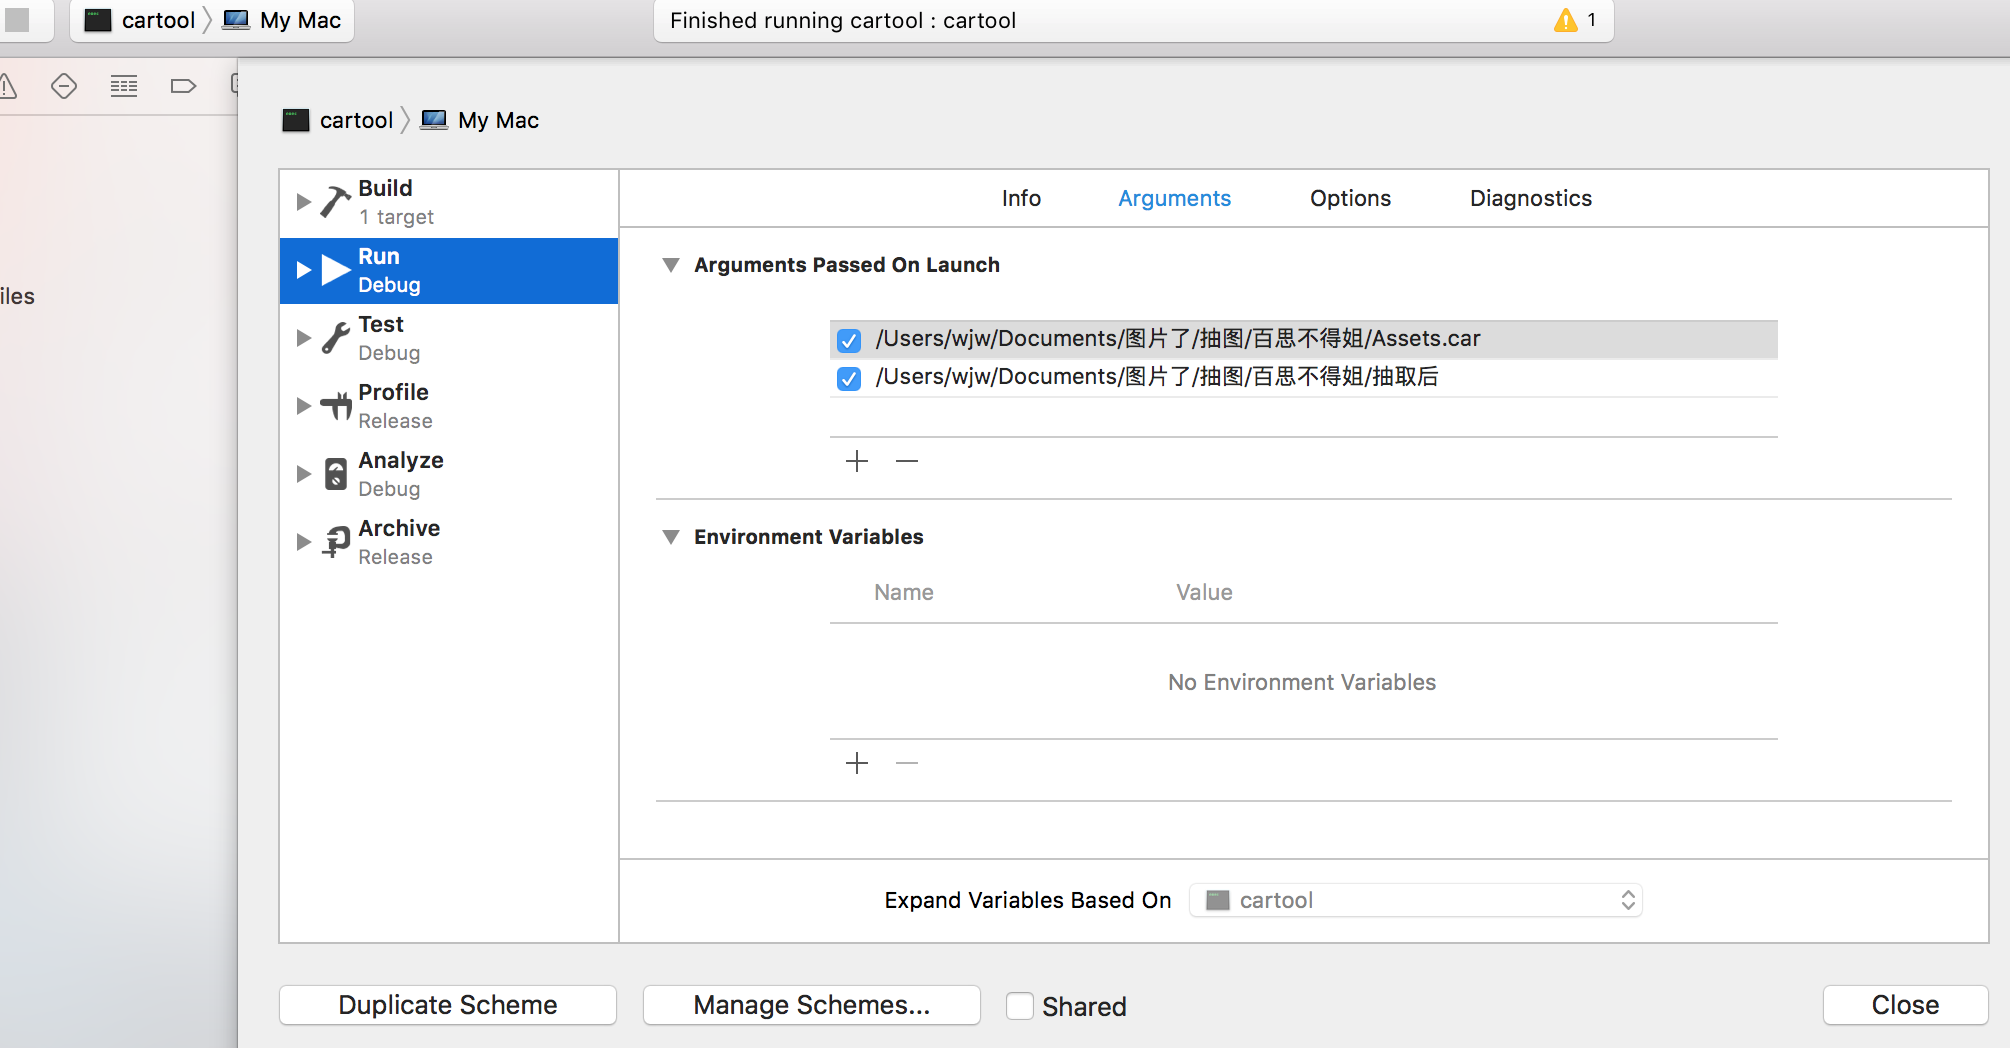Expand the Archive action disclosure triangle
The image size is (2010, 1048).
(x=304, y=542)
